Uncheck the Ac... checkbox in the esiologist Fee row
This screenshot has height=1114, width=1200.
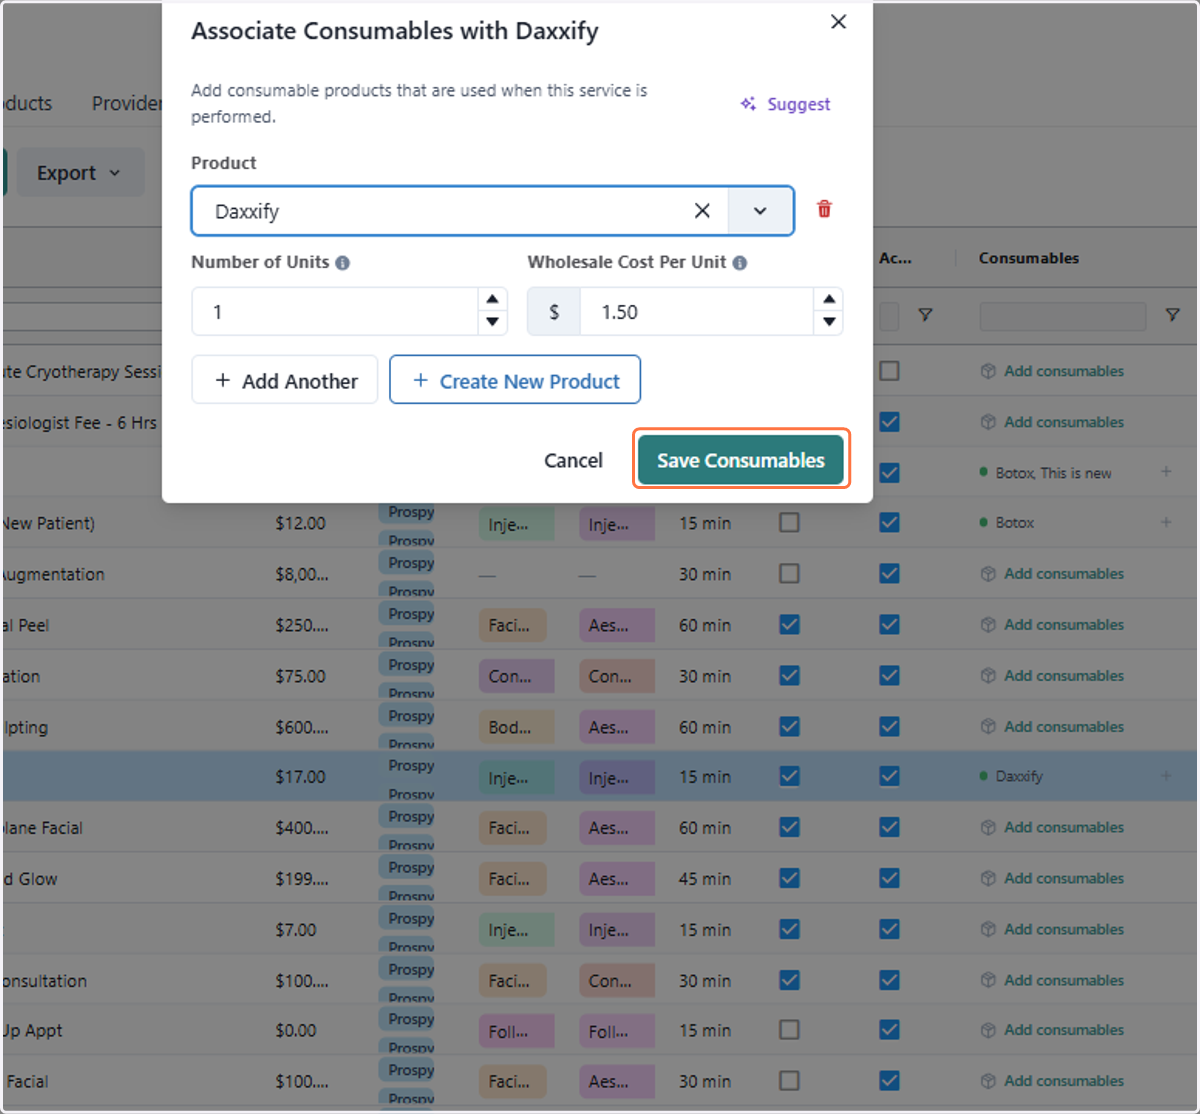889,422
